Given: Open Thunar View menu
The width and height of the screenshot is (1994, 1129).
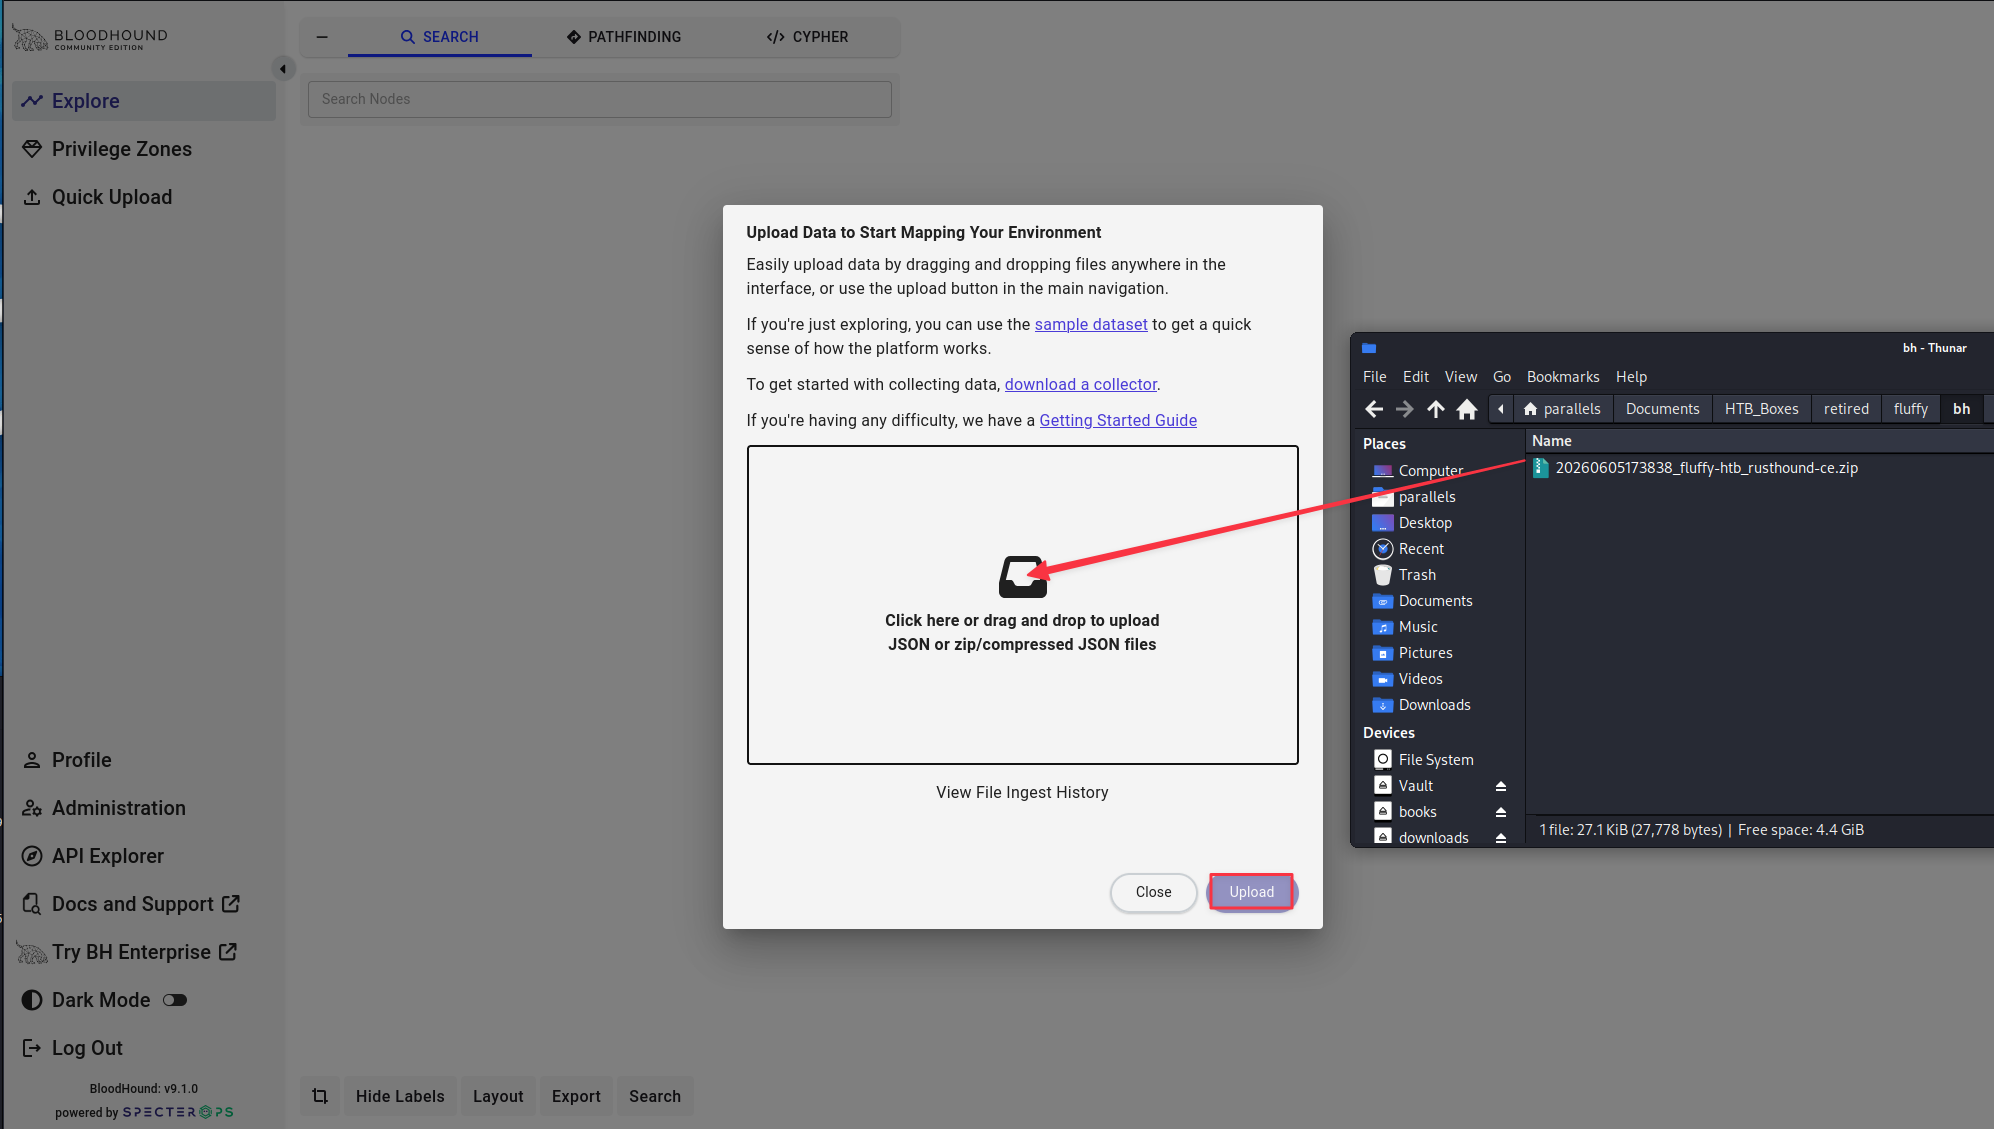Looking at the screenshot, I should coord(1461,377).
